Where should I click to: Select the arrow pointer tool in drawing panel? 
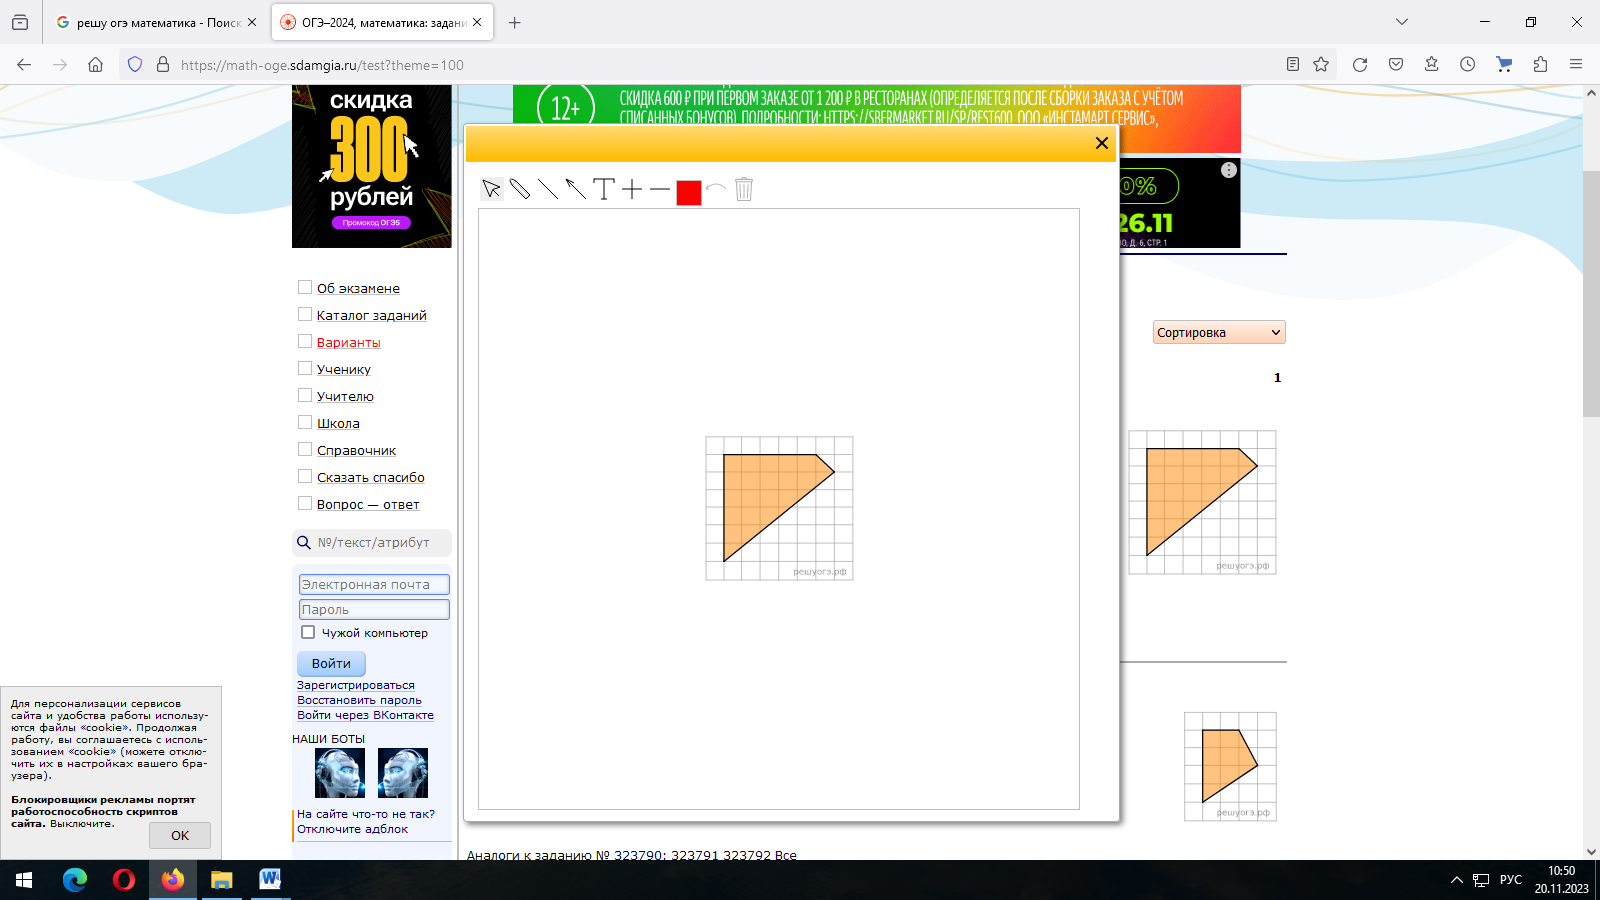[x=491, y=189]
